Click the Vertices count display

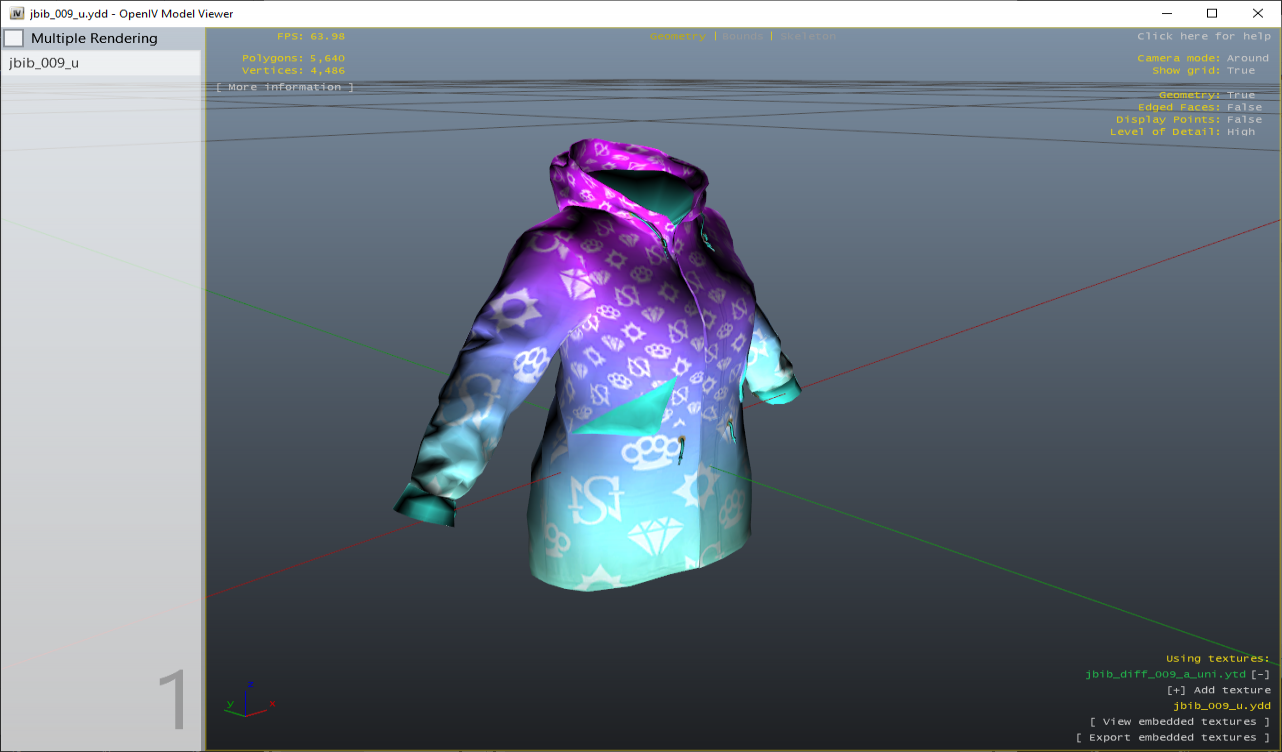click(295, 70)
